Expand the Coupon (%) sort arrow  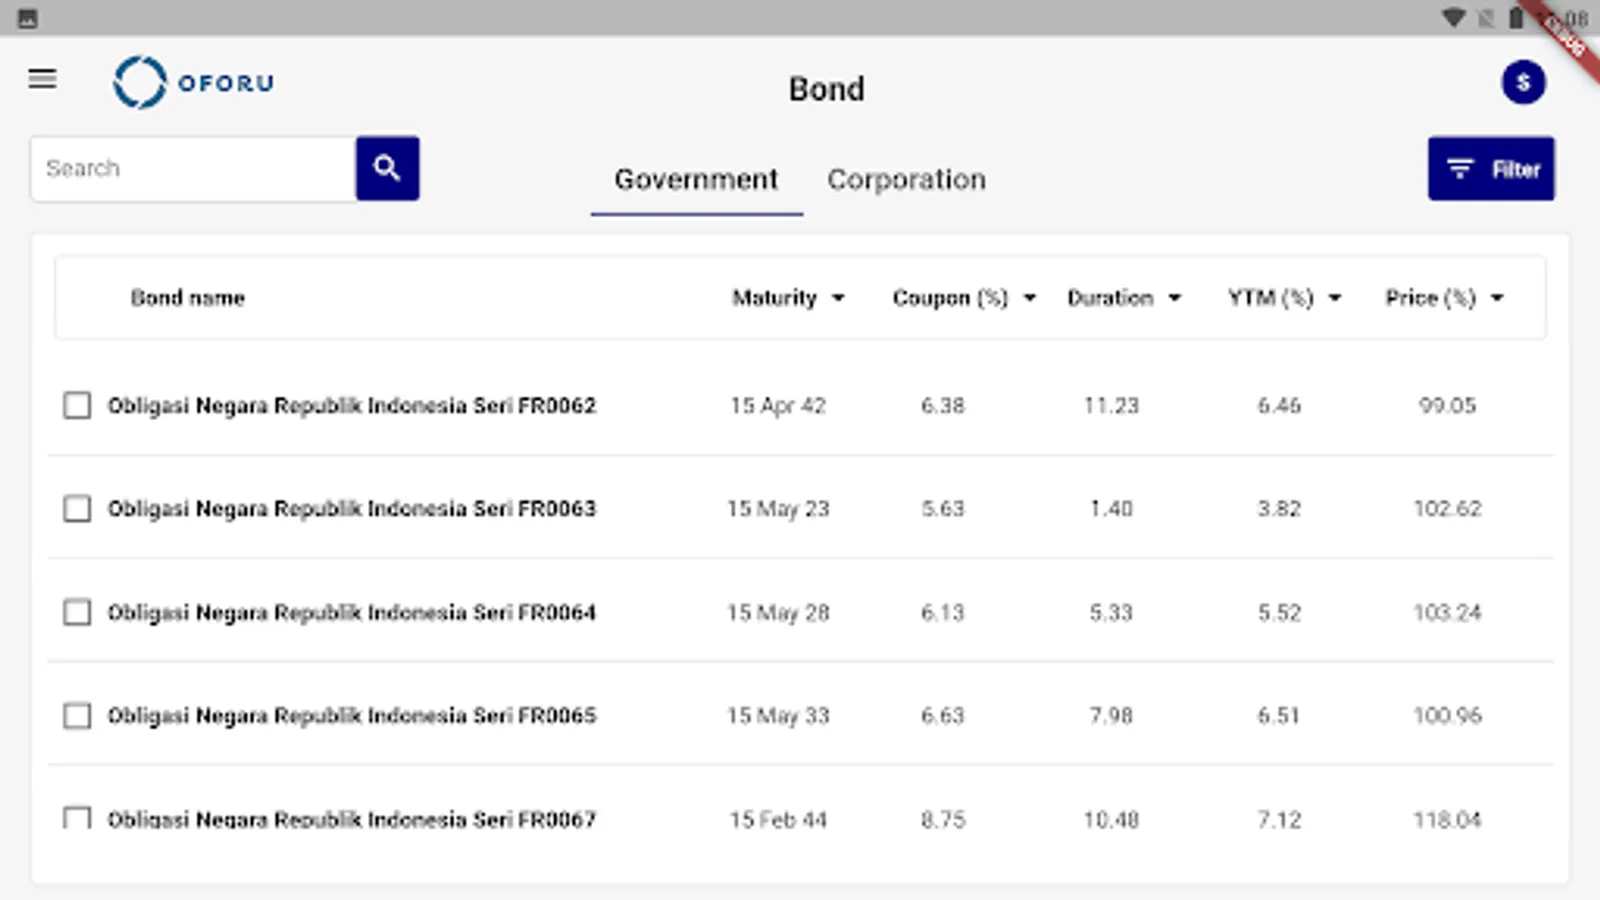[1030, 298]
